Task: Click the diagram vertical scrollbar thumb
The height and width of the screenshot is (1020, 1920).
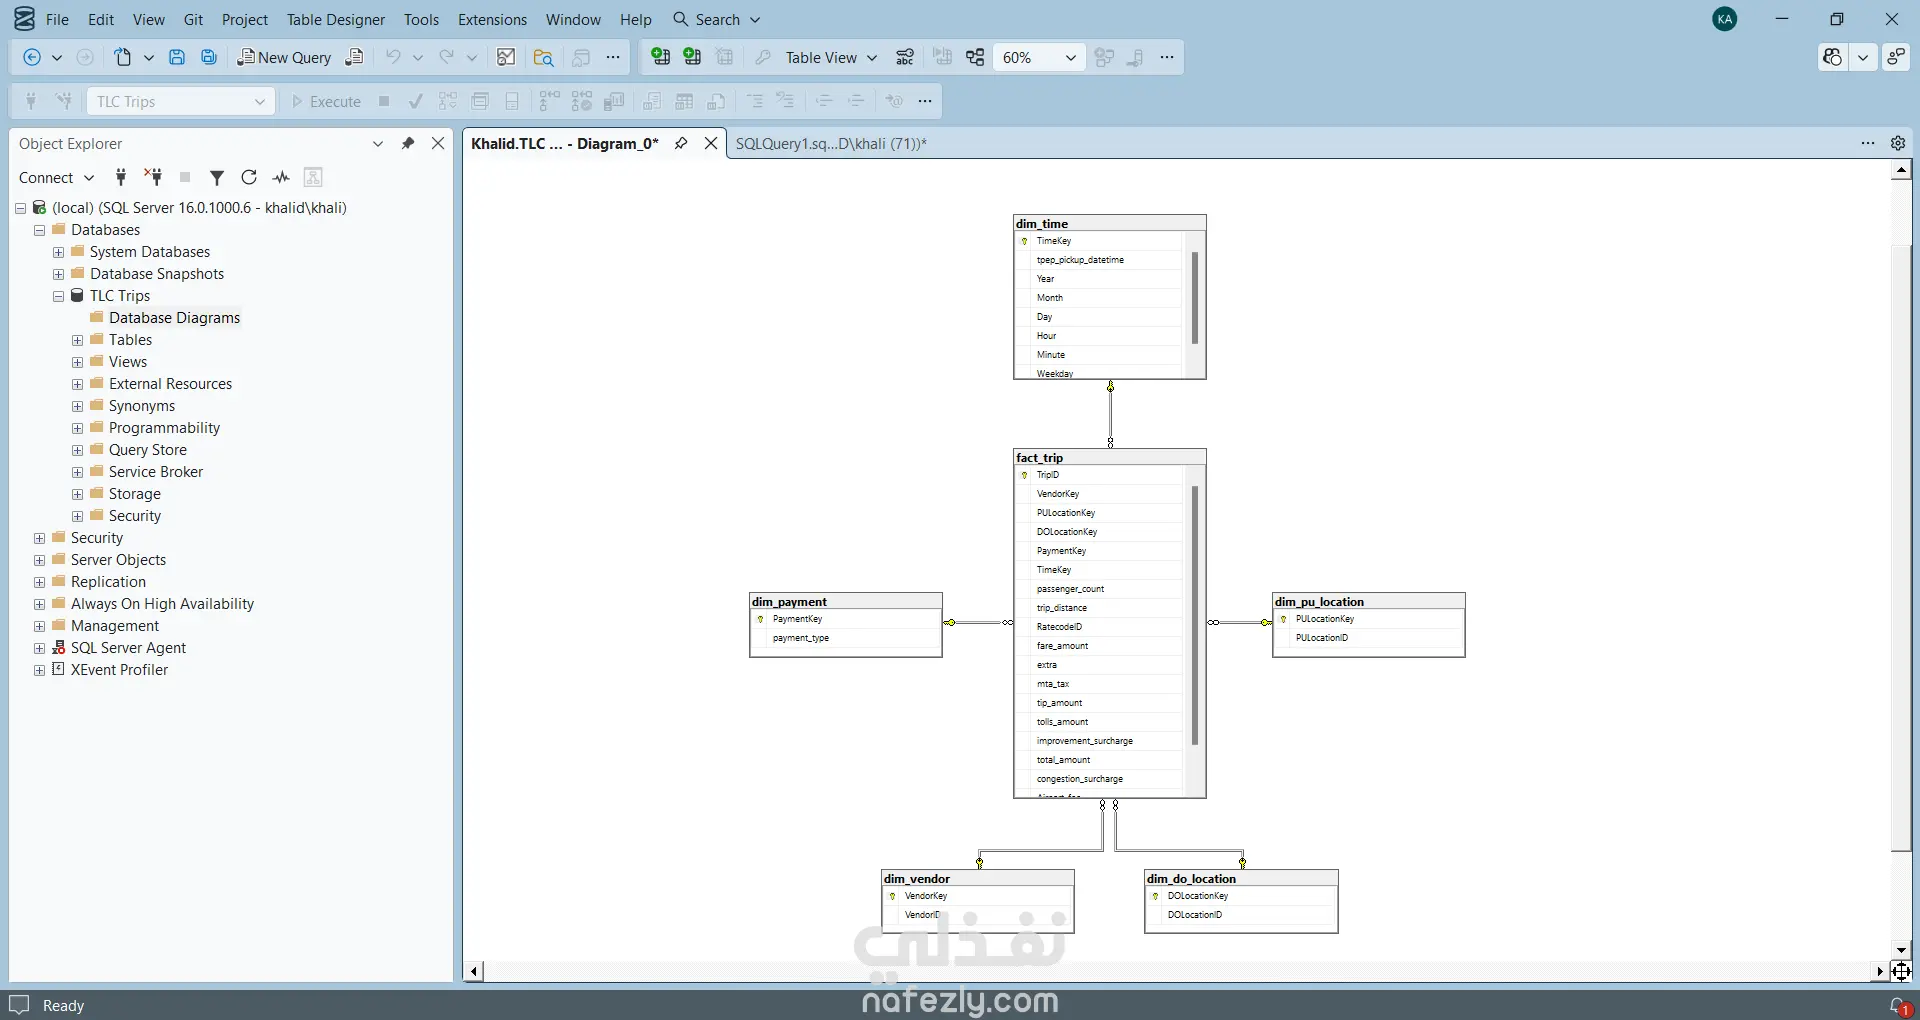Action: pos(1901,548)
